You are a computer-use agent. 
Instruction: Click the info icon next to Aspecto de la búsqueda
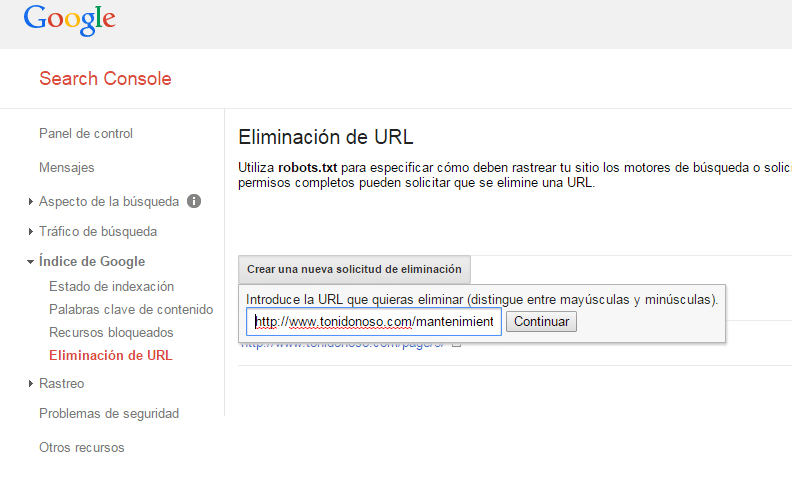click(194, 201)
